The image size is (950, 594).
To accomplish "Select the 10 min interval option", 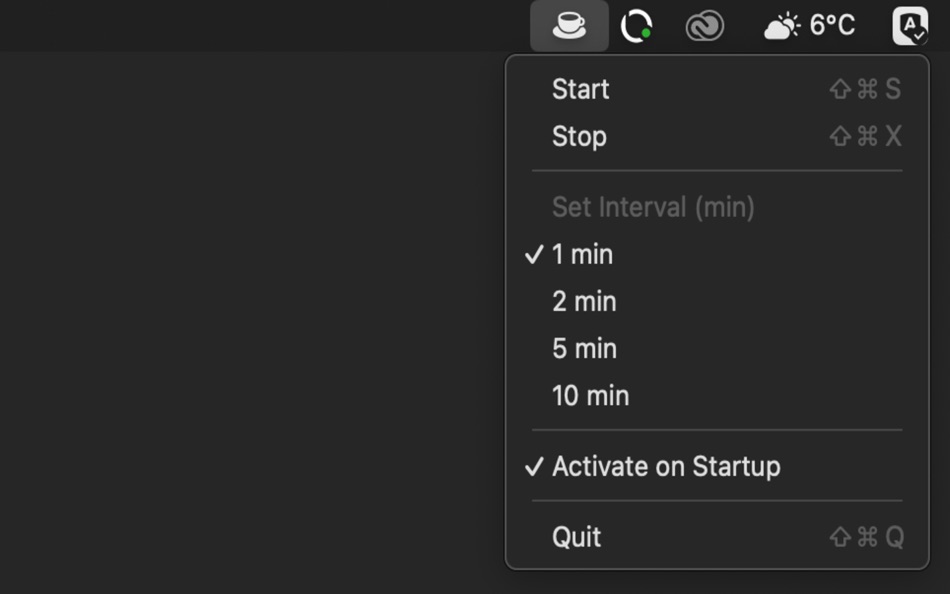I will click(x=591, y=395).
